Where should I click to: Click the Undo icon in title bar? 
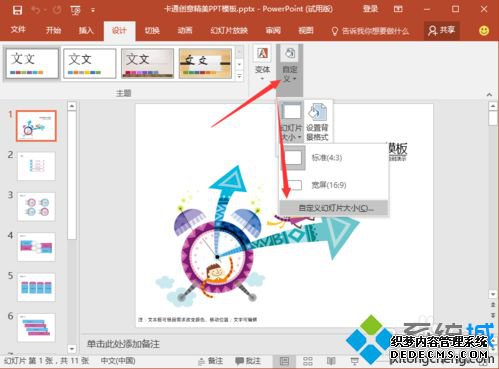click(36, 10)
